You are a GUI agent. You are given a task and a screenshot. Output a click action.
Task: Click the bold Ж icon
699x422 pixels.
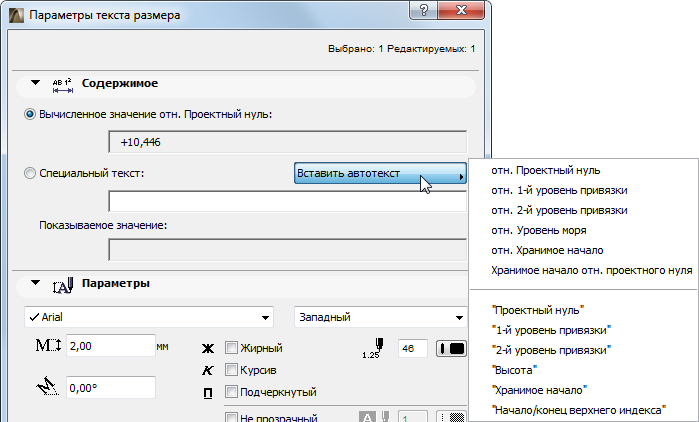click(208, 348)
